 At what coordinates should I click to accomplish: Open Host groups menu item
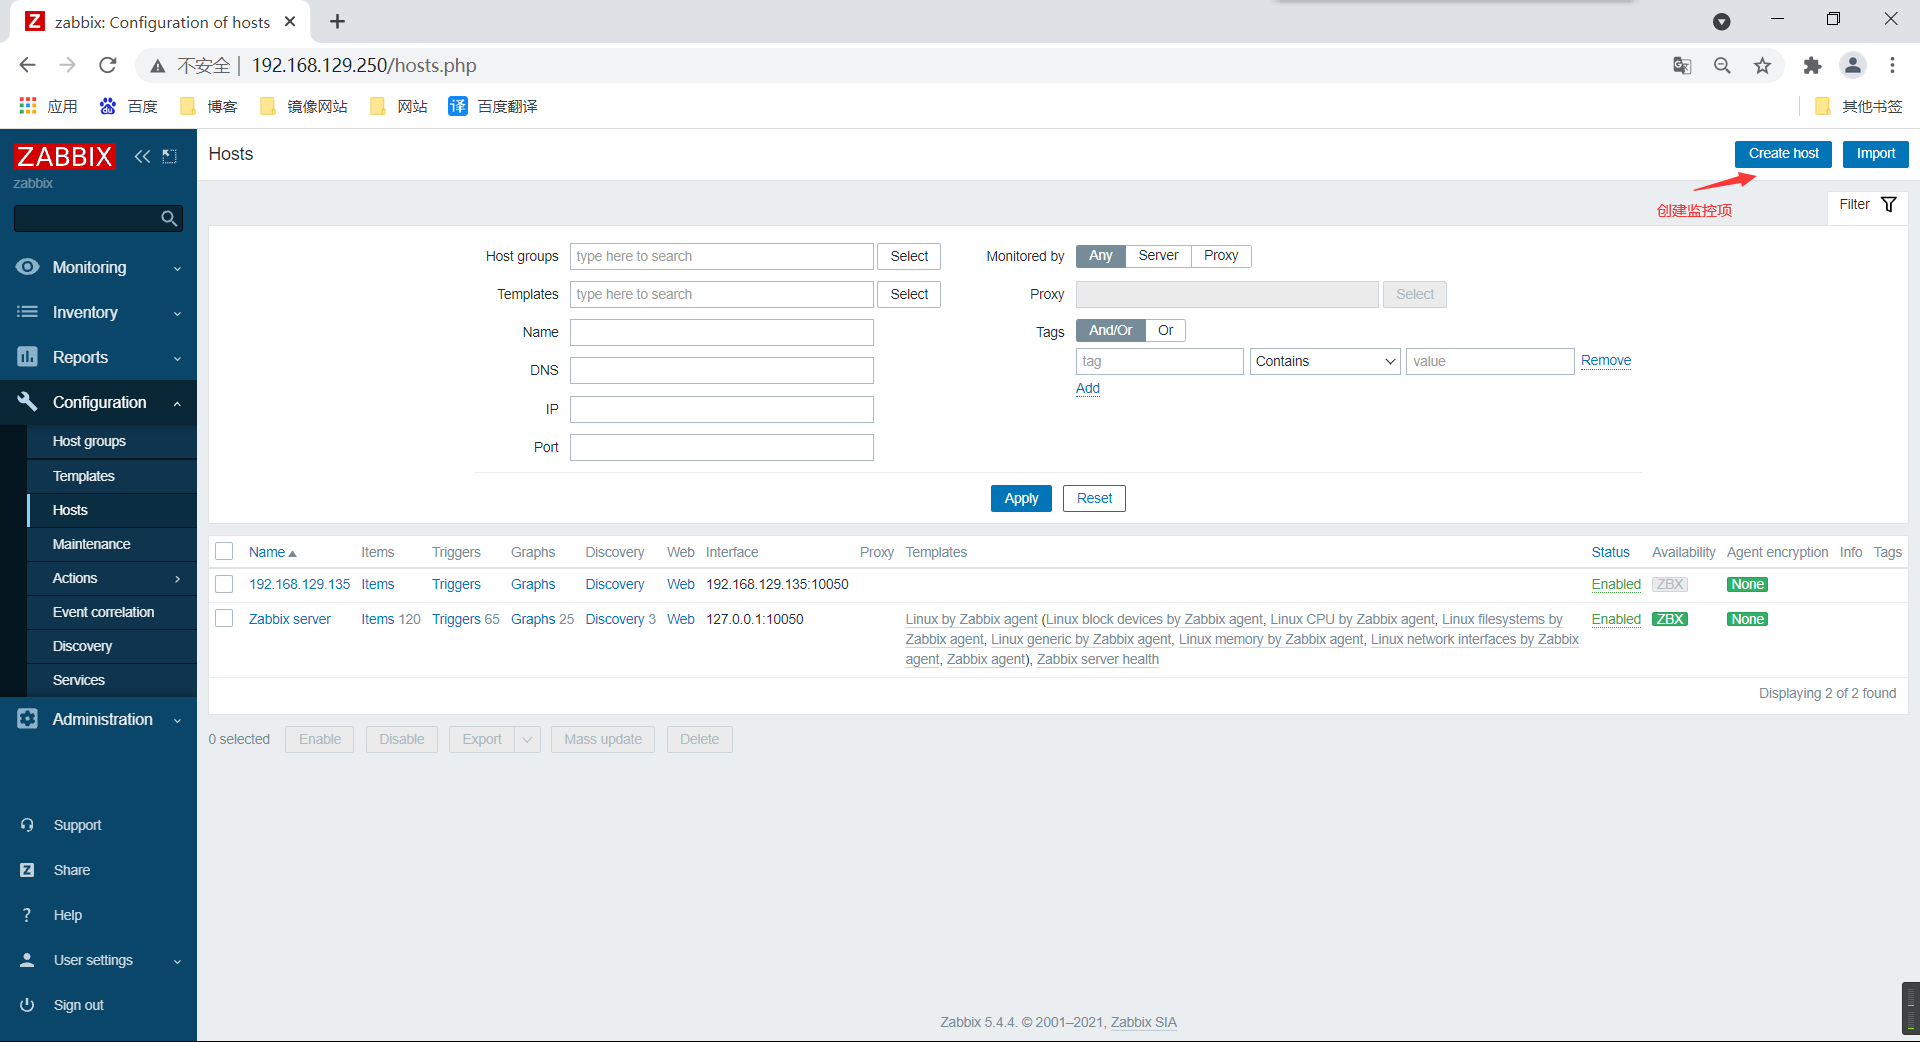89,441
